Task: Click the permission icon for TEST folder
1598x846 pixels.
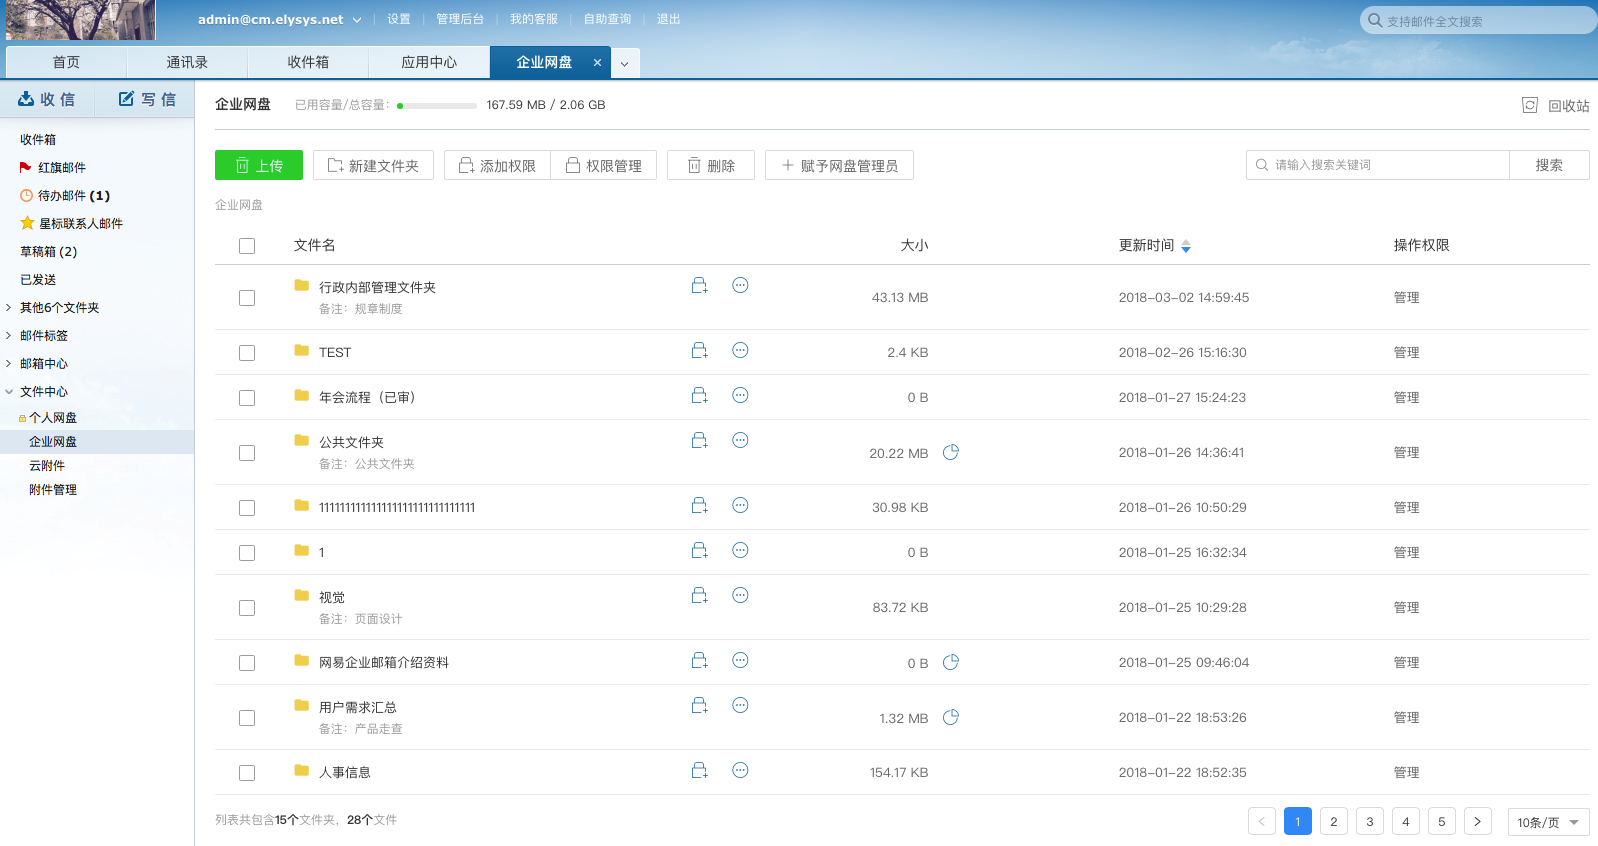Action: (699, 351)
